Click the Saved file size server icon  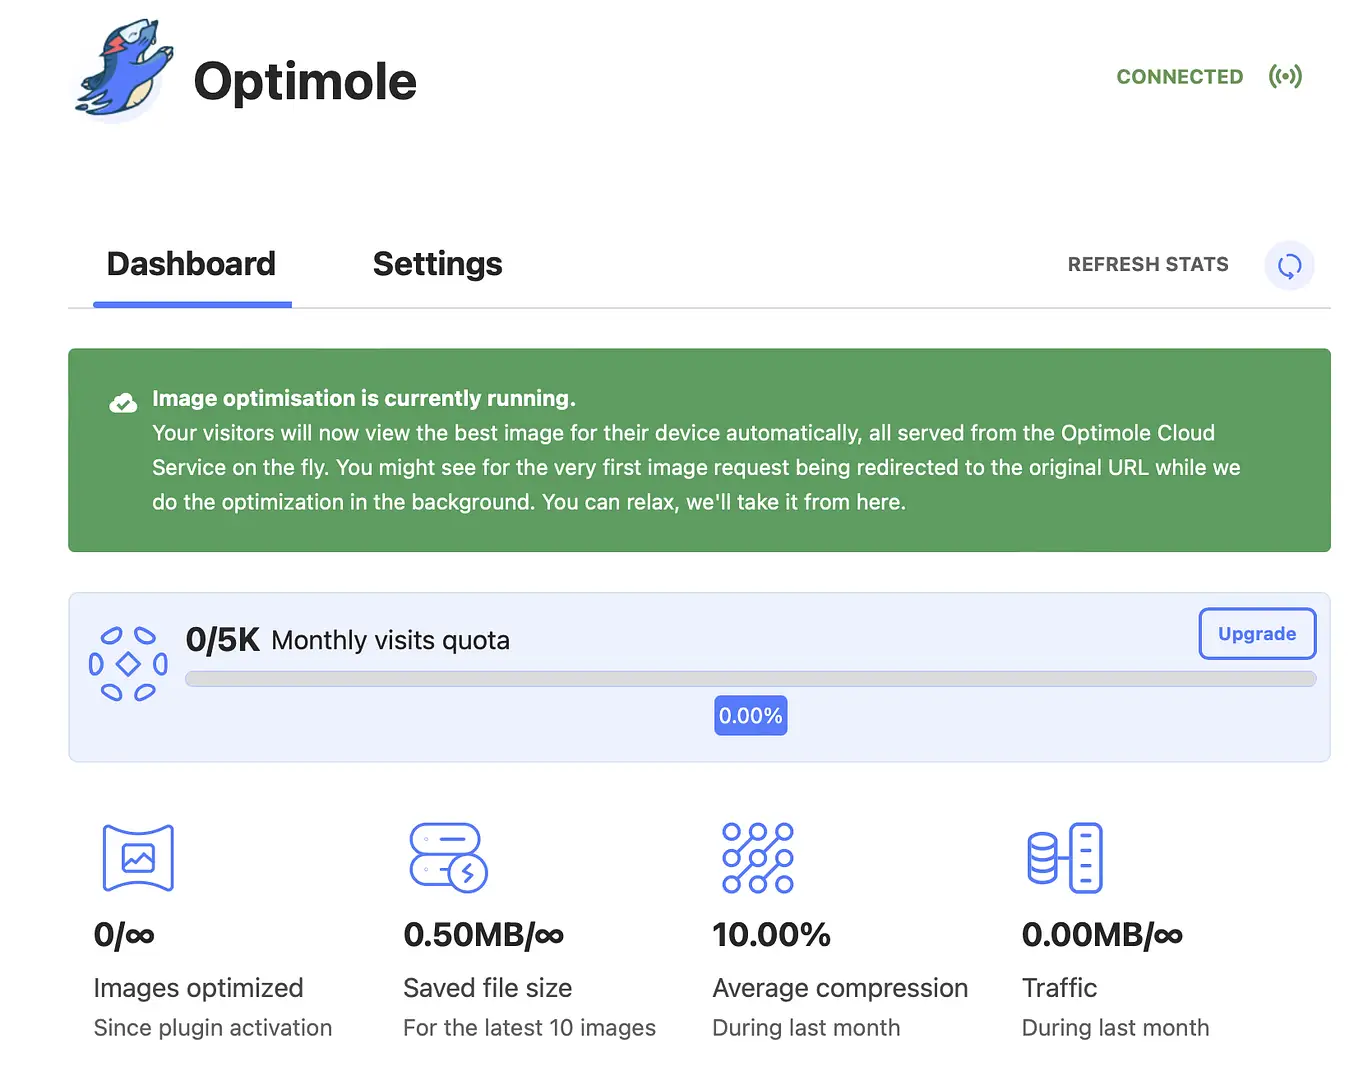(447, 857)
